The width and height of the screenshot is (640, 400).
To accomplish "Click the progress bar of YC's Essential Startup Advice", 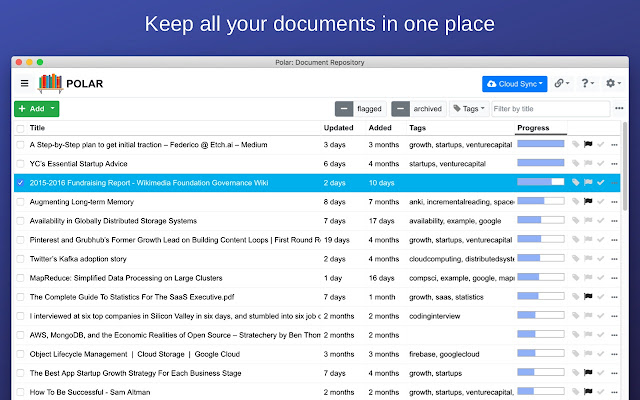I will (541, 163).
